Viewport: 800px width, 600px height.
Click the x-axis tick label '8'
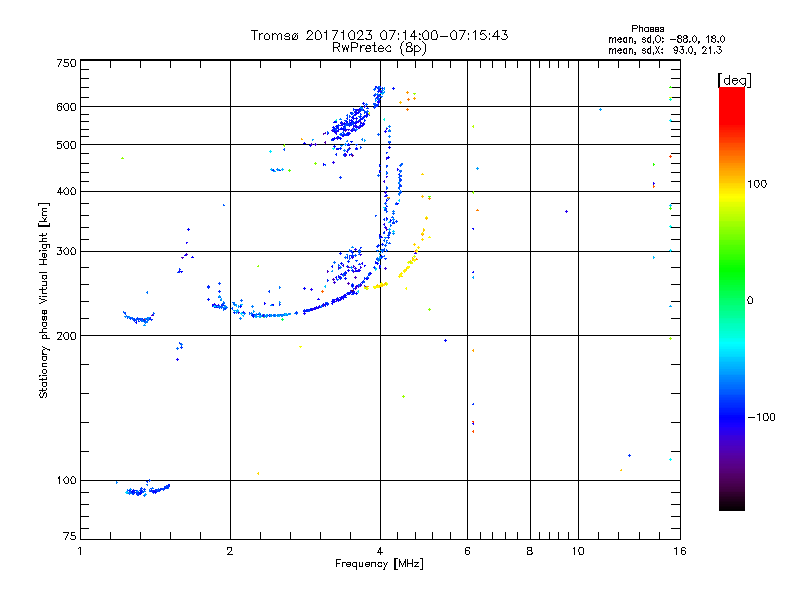click(530, 551)
